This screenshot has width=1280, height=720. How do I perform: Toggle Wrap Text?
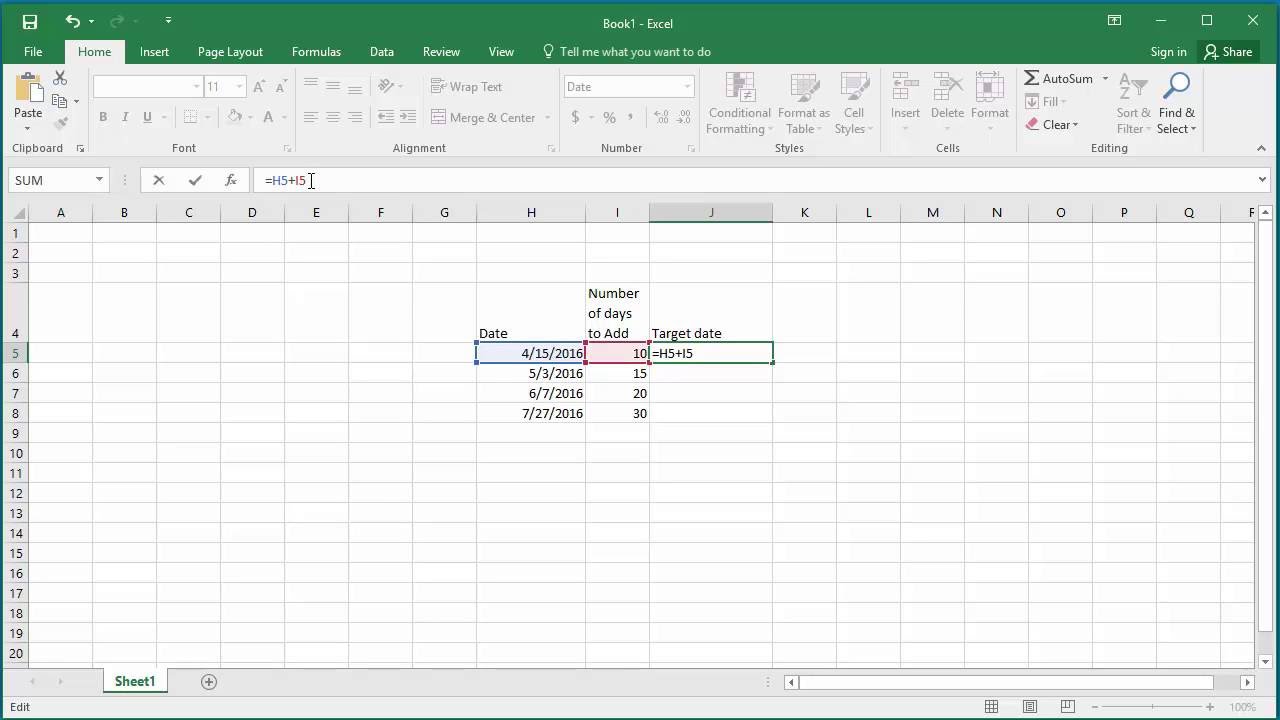click(466, 87)
